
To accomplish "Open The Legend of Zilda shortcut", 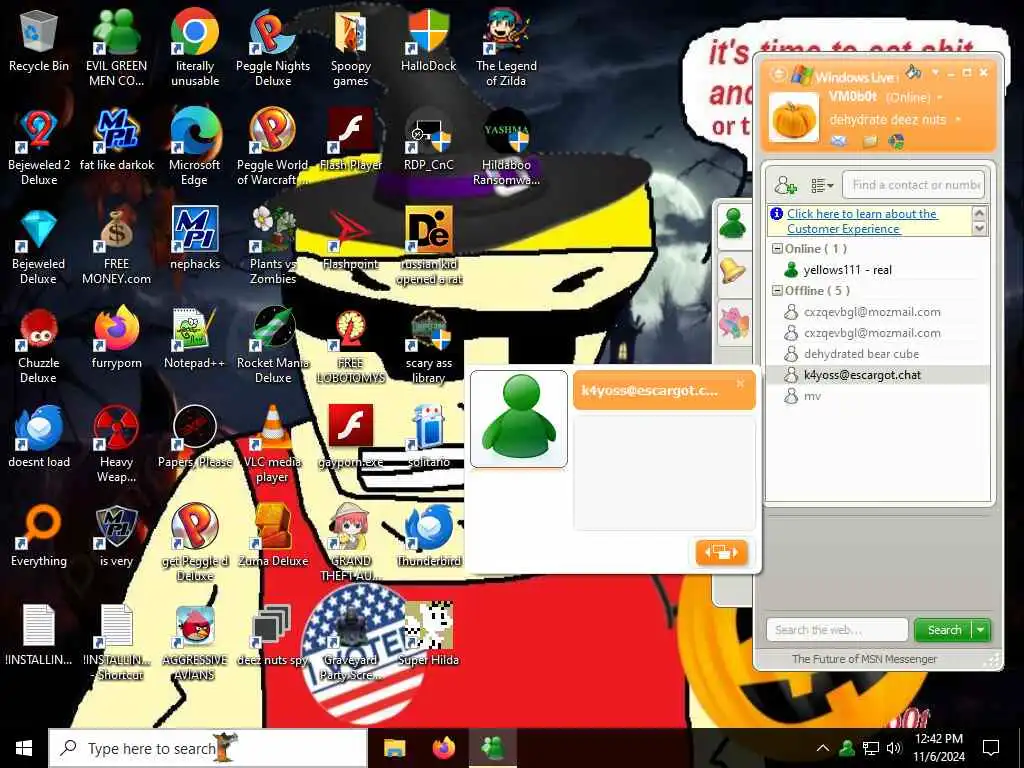I will click(506, 48).
